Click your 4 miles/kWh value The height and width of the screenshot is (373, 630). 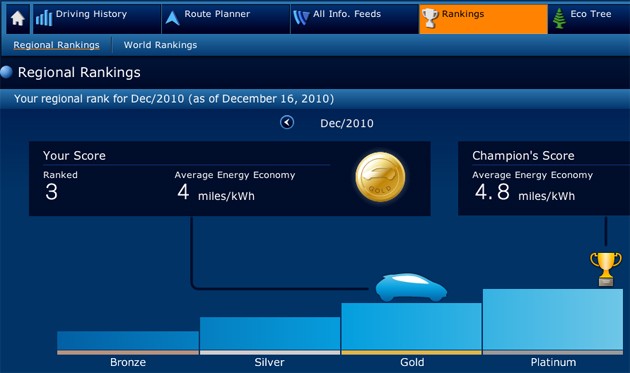pos(216,193)
